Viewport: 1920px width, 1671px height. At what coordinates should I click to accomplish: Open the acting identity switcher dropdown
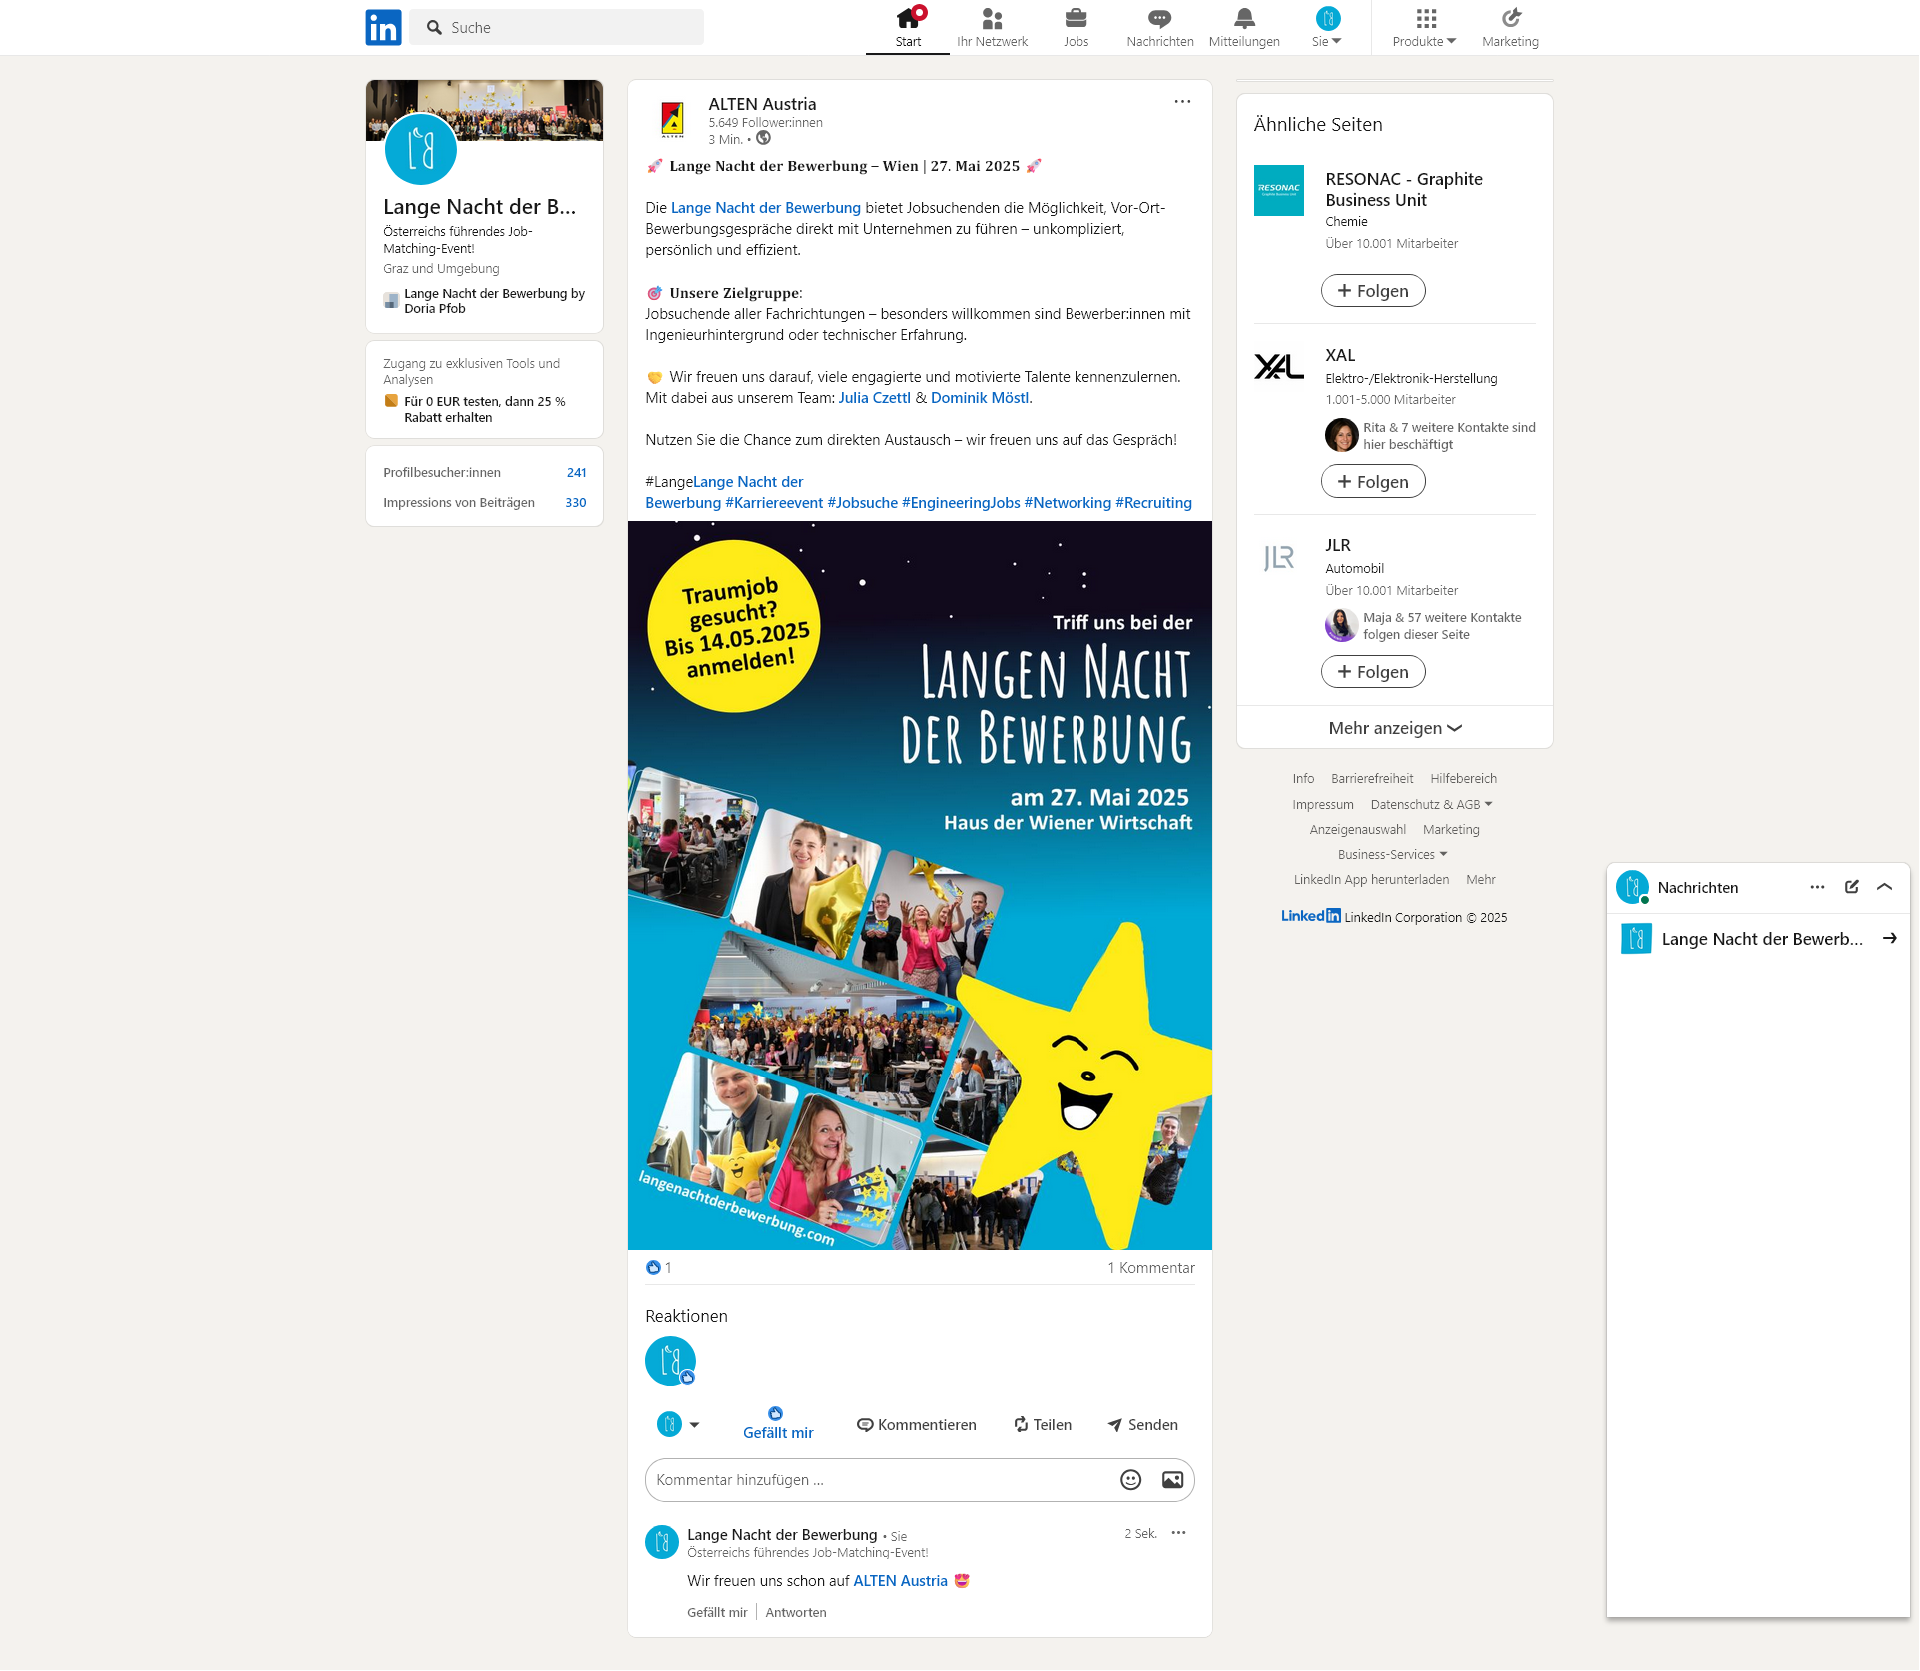(678, 1425)
